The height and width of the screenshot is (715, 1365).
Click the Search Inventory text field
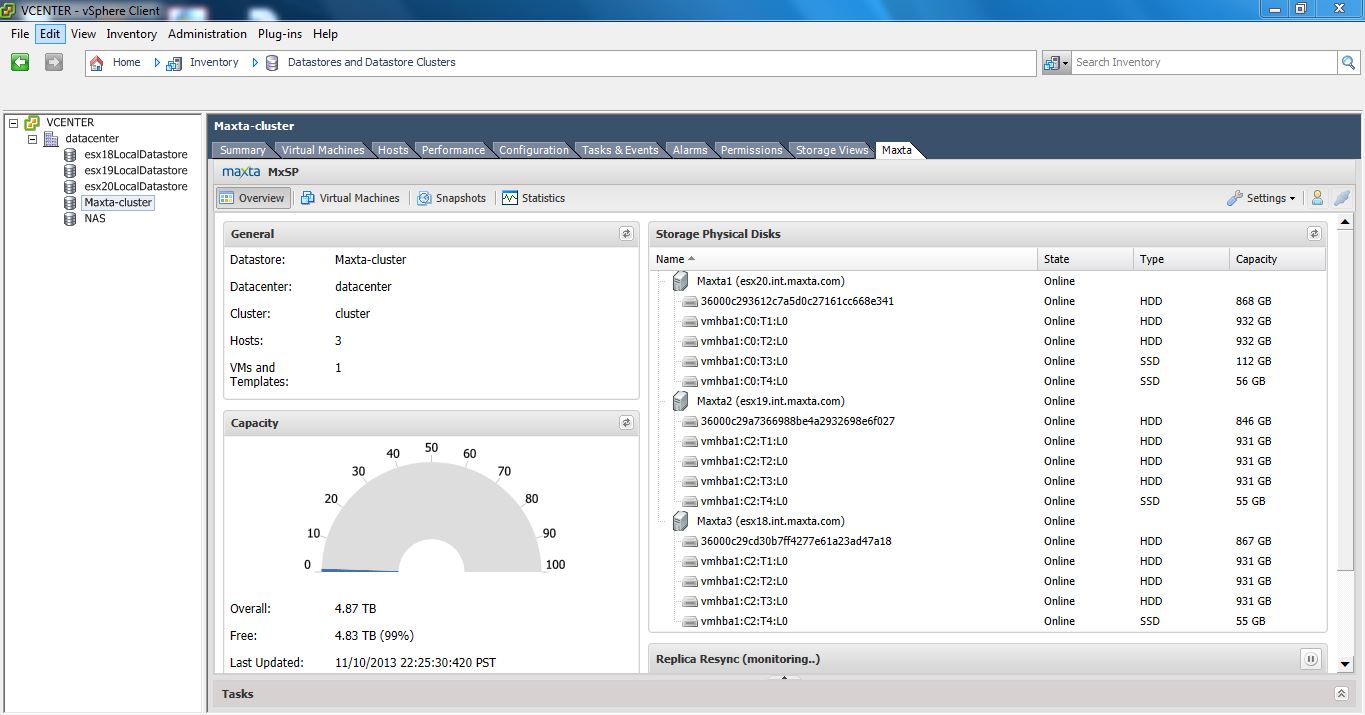(1200, 62)
